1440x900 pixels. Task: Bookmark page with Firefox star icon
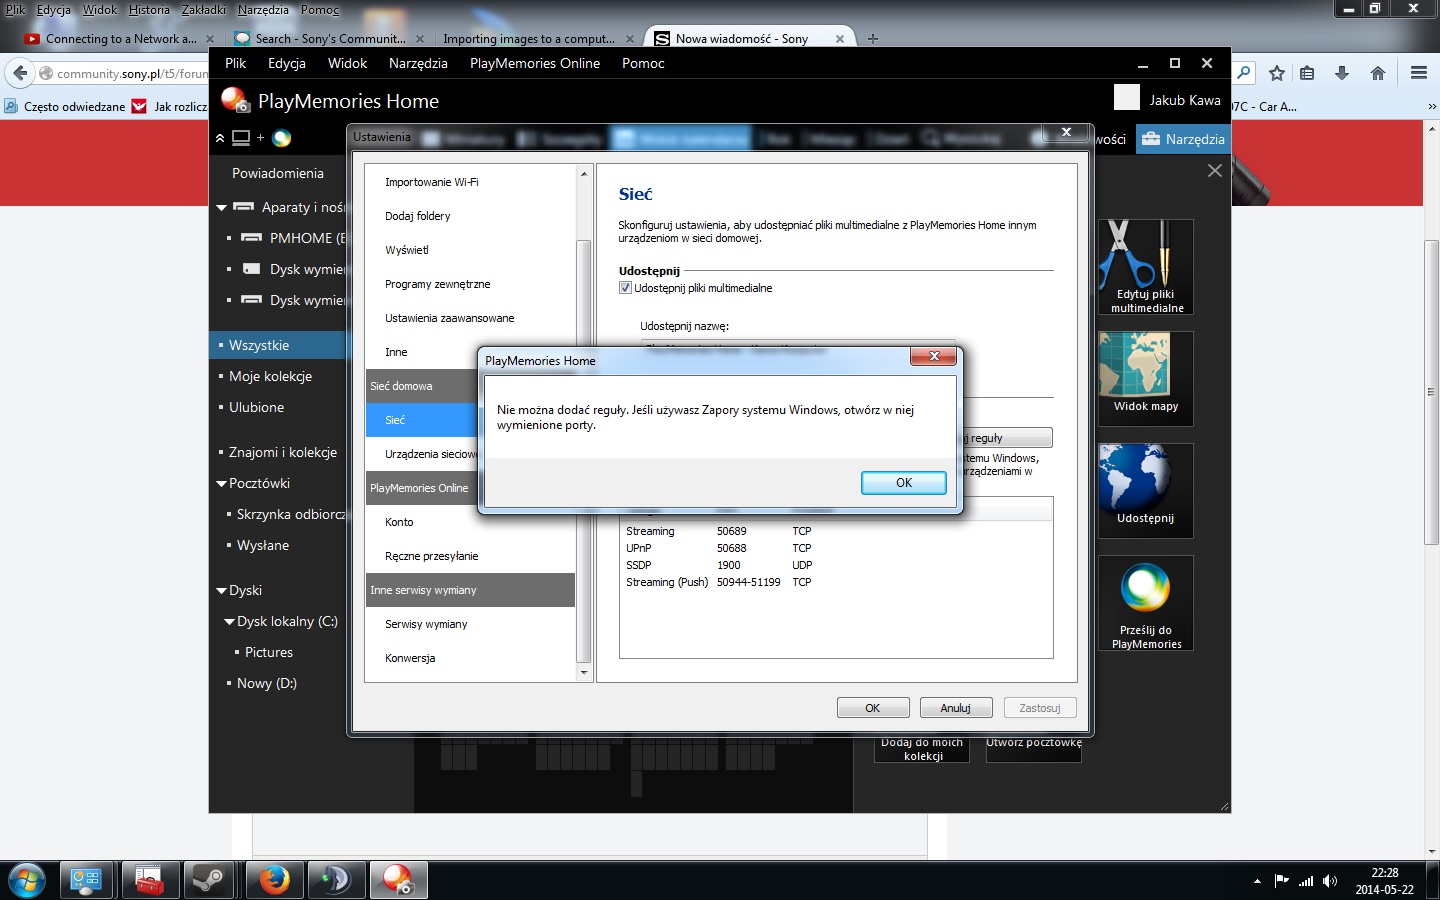point(1277,73)
